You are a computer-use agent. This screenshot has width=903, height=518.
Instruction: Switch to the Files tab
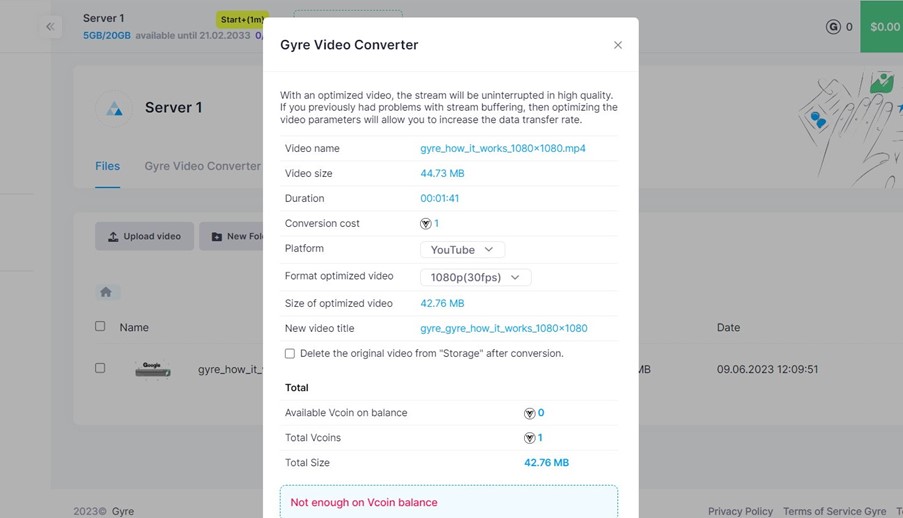point(107,166)
